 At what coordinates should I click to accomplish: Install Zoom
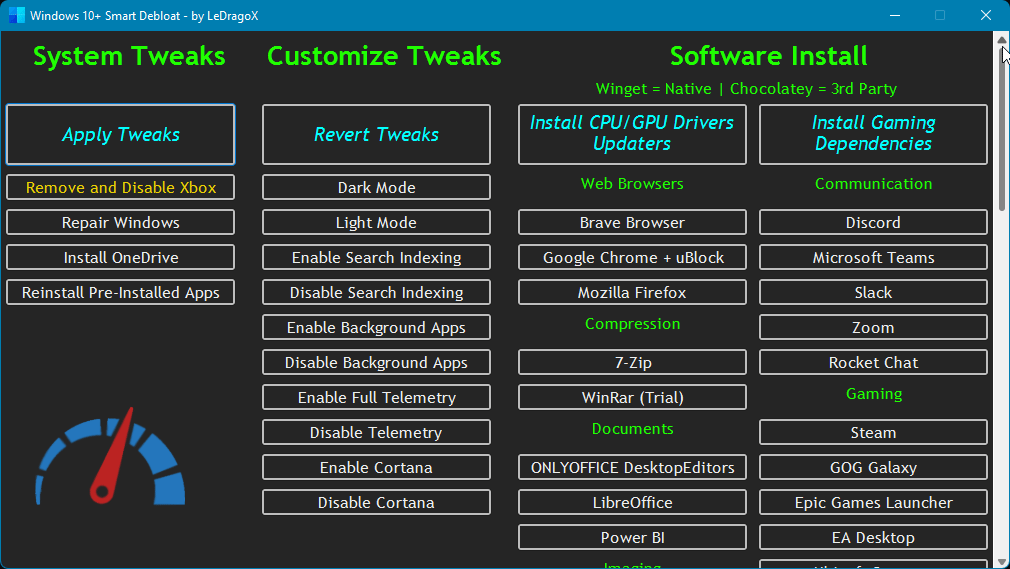873,327
